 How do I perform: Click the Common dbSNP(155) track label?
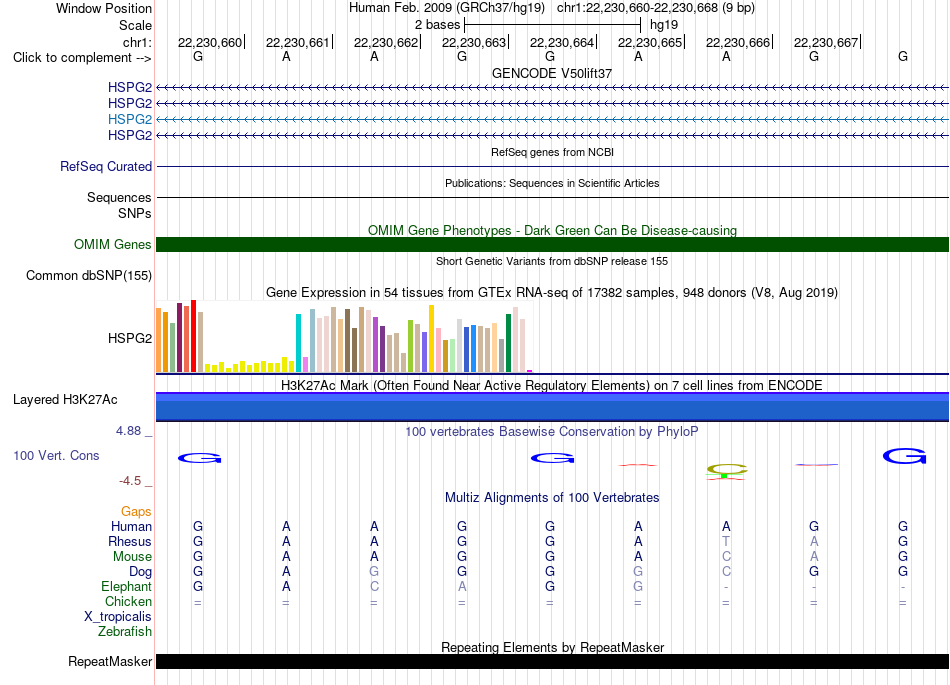click(x=88, y=276)
